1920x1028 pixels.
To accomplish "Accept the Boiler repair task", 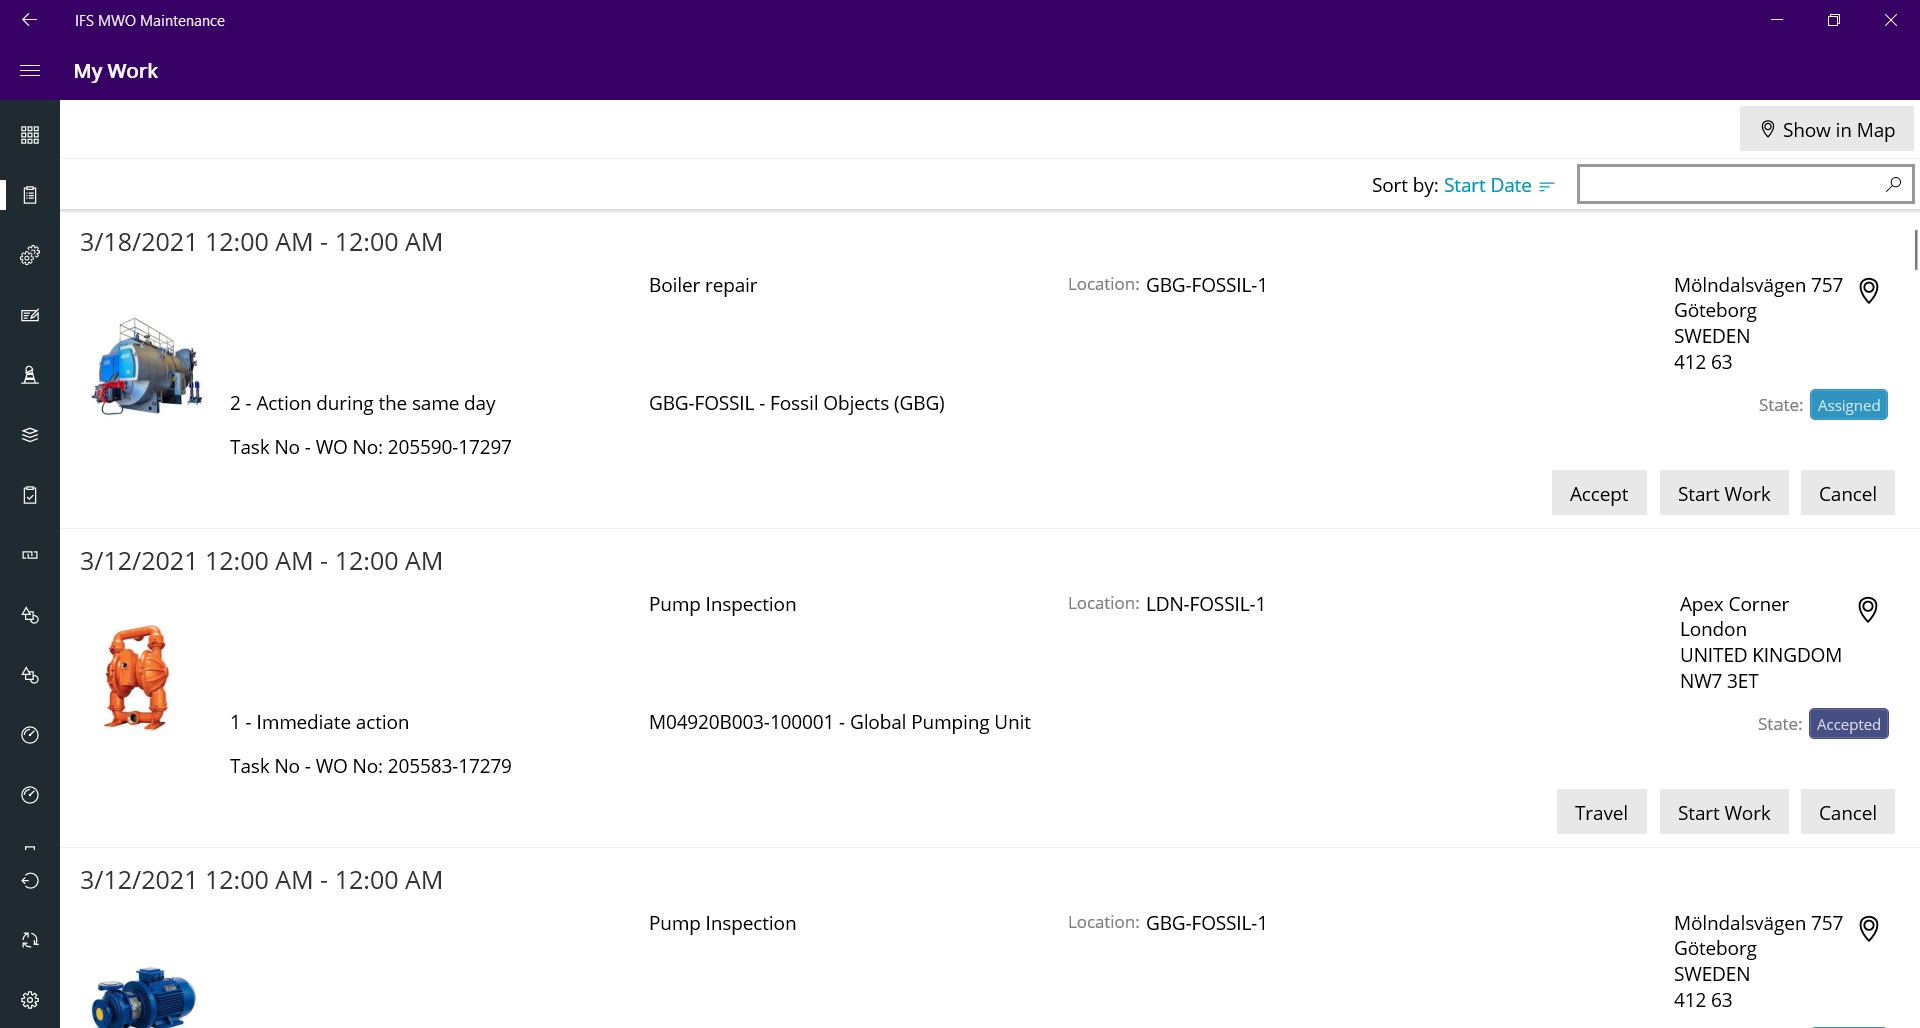I will pyautogui.click(x=1598, y=493).
